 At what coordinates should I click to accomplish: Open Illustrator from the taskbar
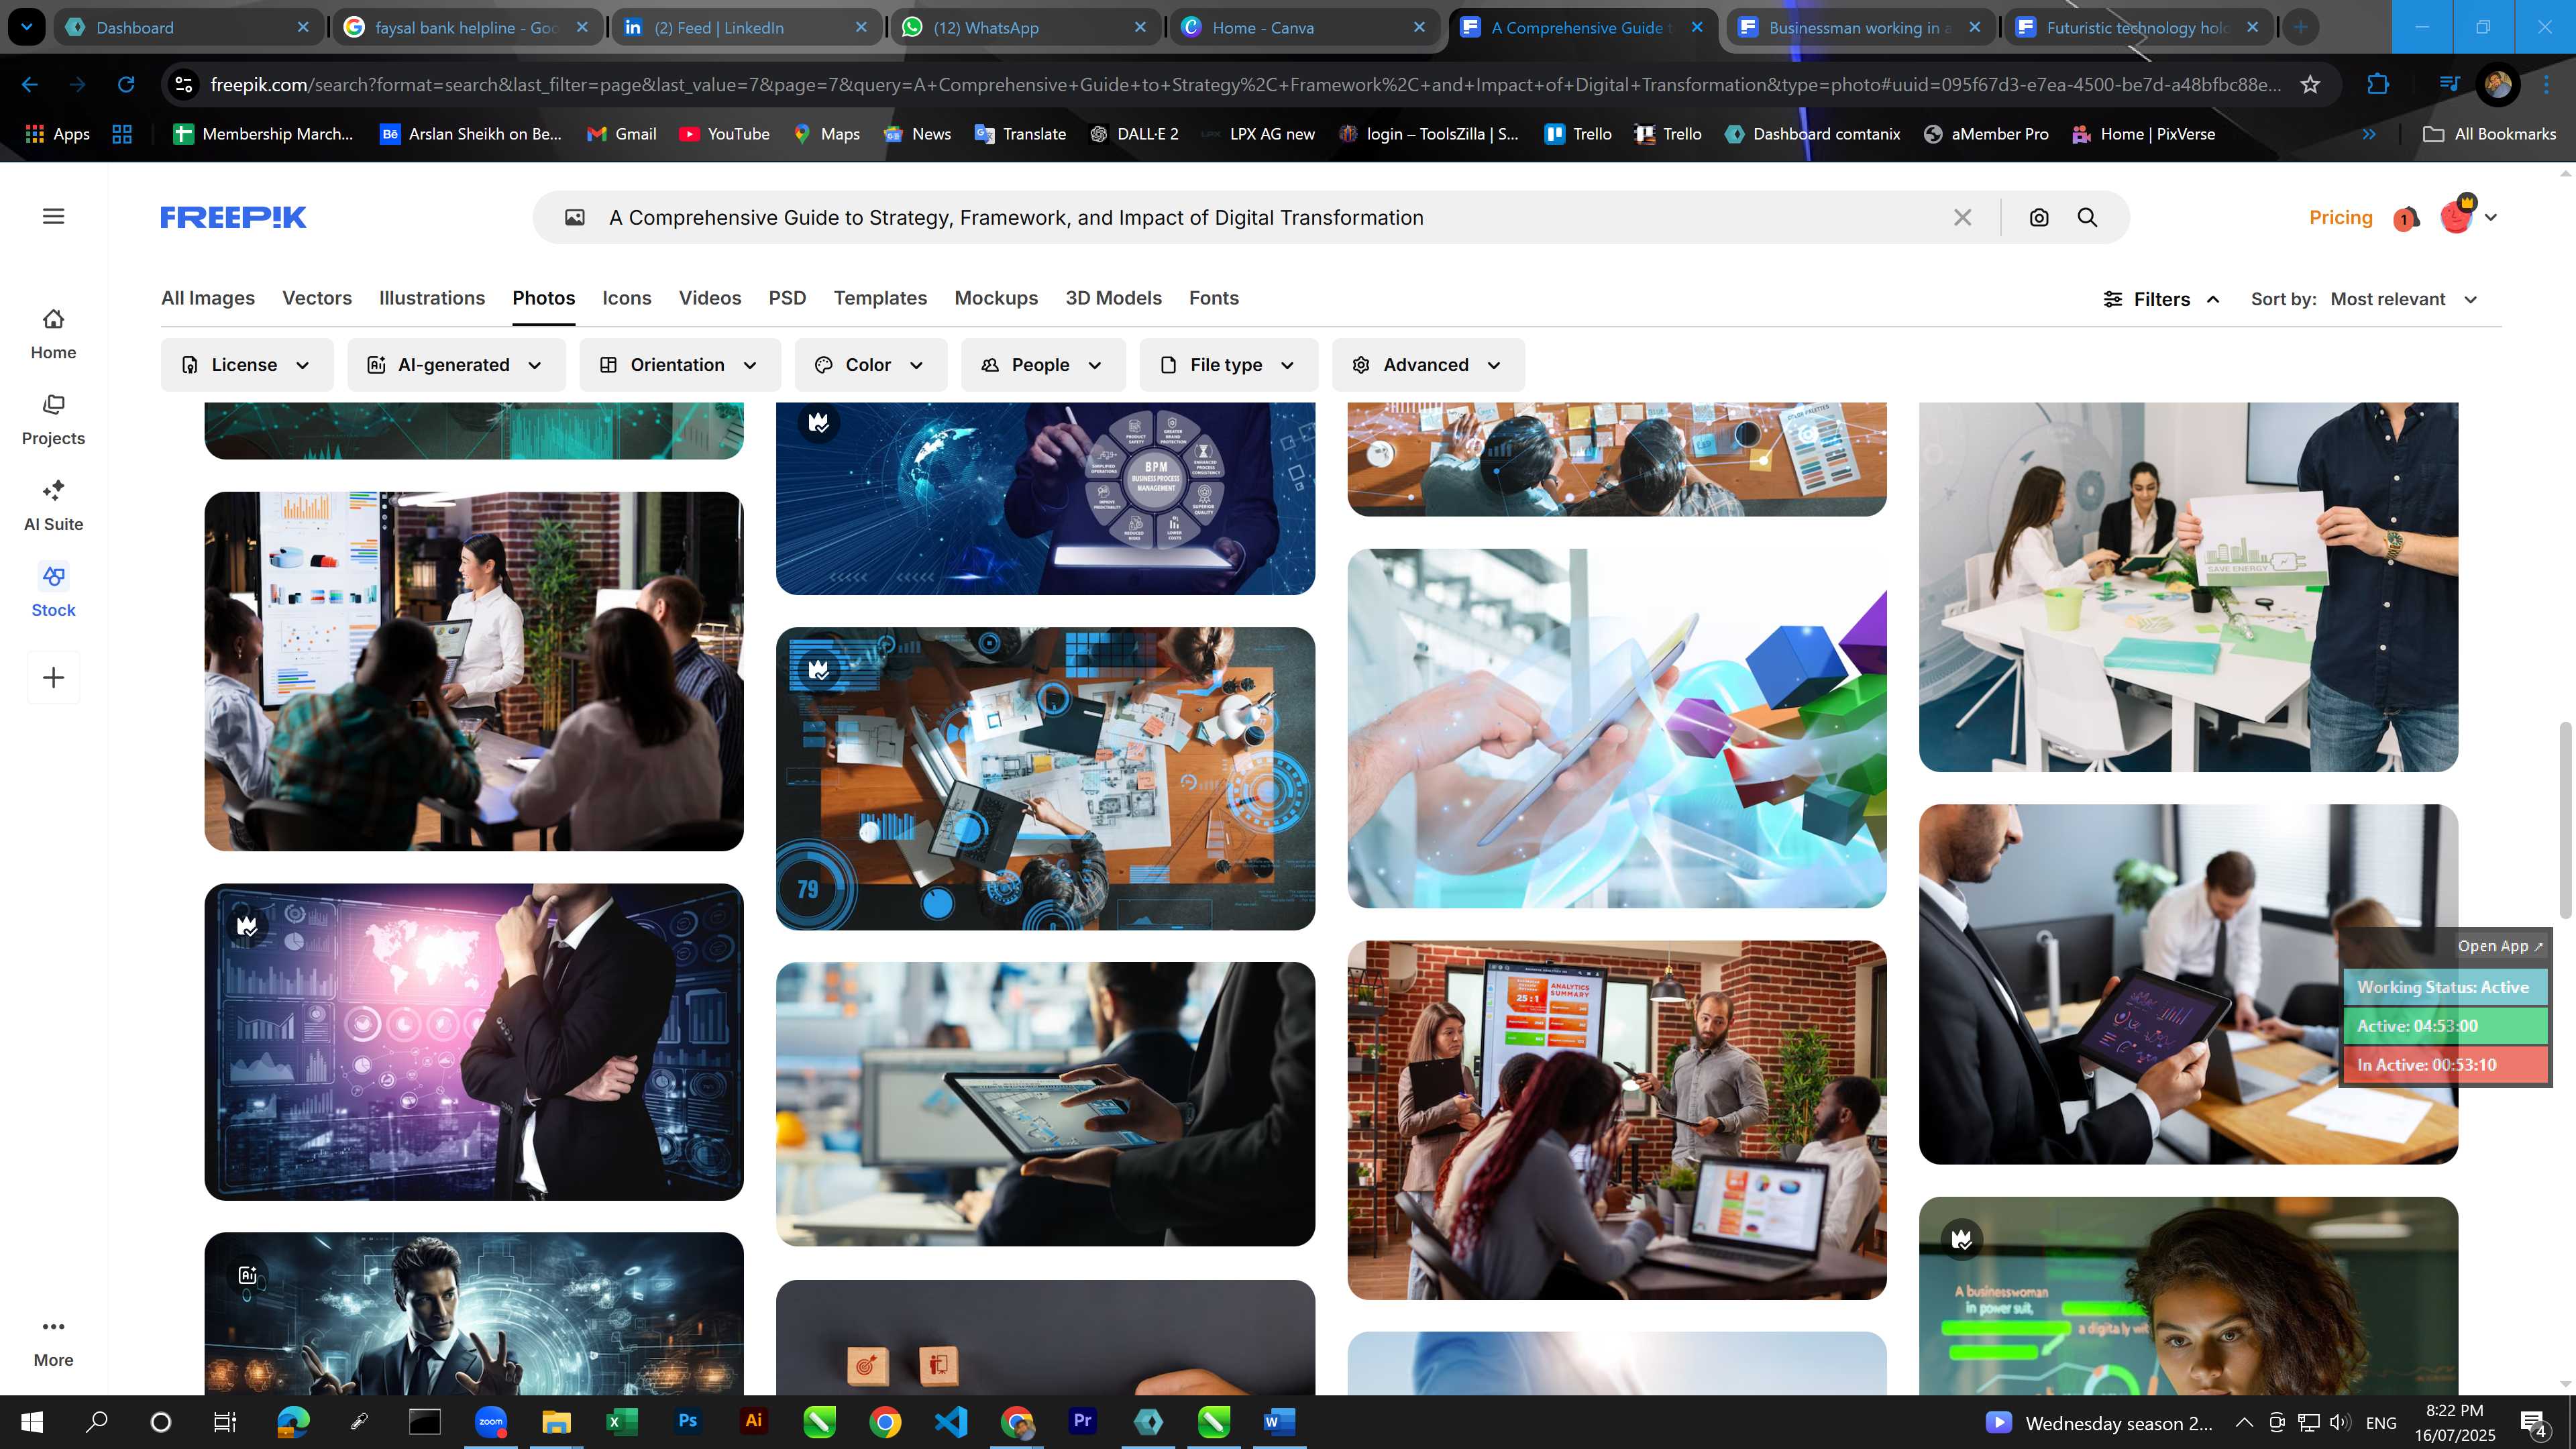pos(753,1421)
